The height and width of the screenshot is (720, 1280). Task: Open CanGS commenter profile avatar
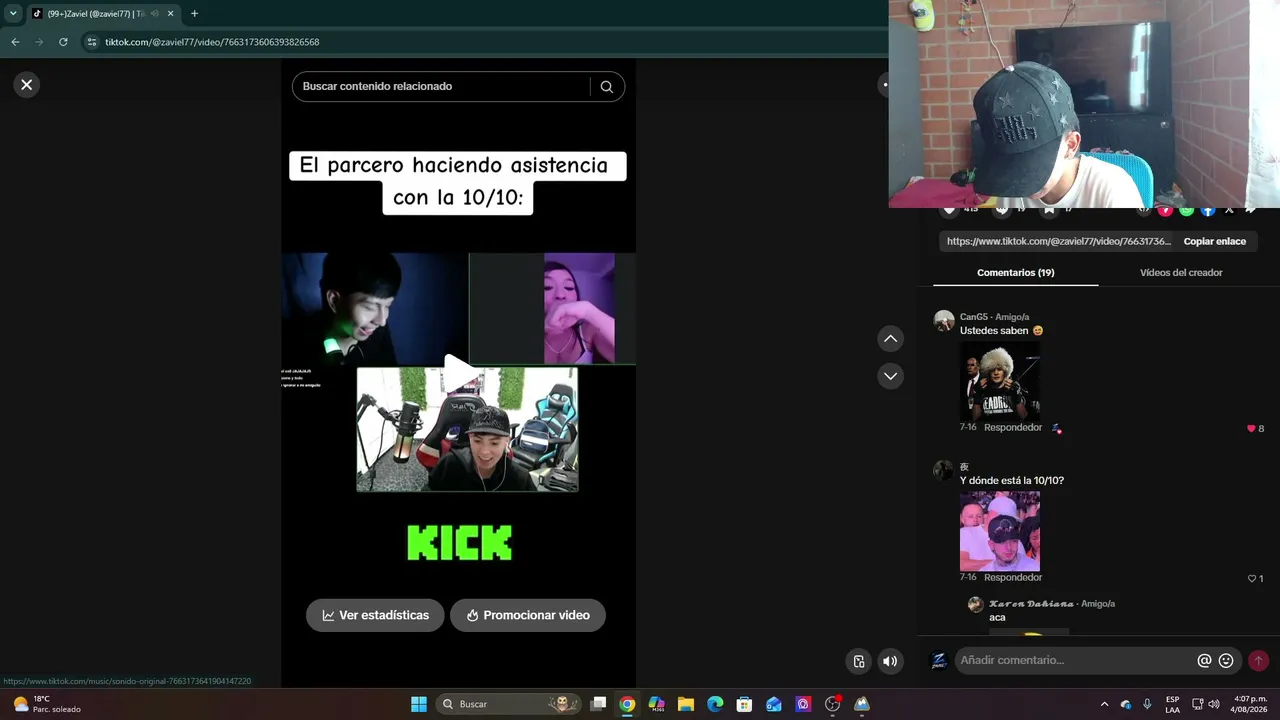[944, 320]
